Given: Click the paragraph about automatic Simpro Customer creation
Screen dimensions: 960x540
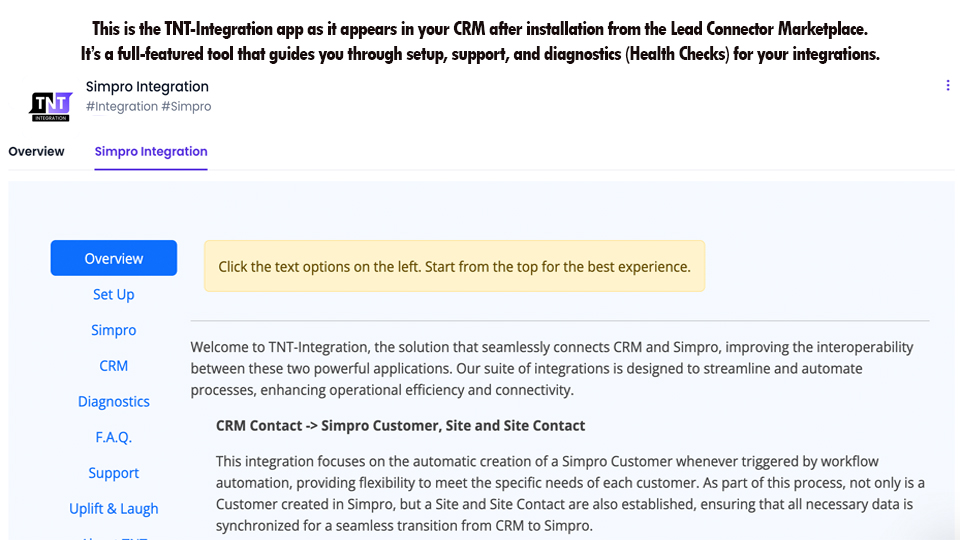Looking at the screenshot, I should 564,493.
